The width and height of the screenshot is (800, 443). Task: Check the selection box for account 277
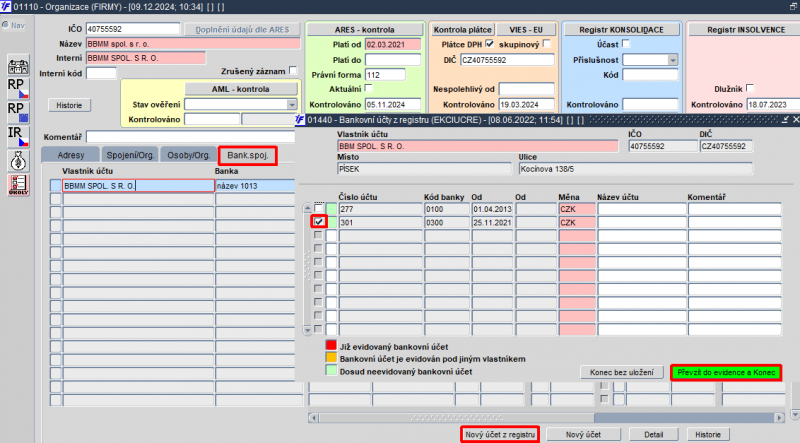pos(318,208)
